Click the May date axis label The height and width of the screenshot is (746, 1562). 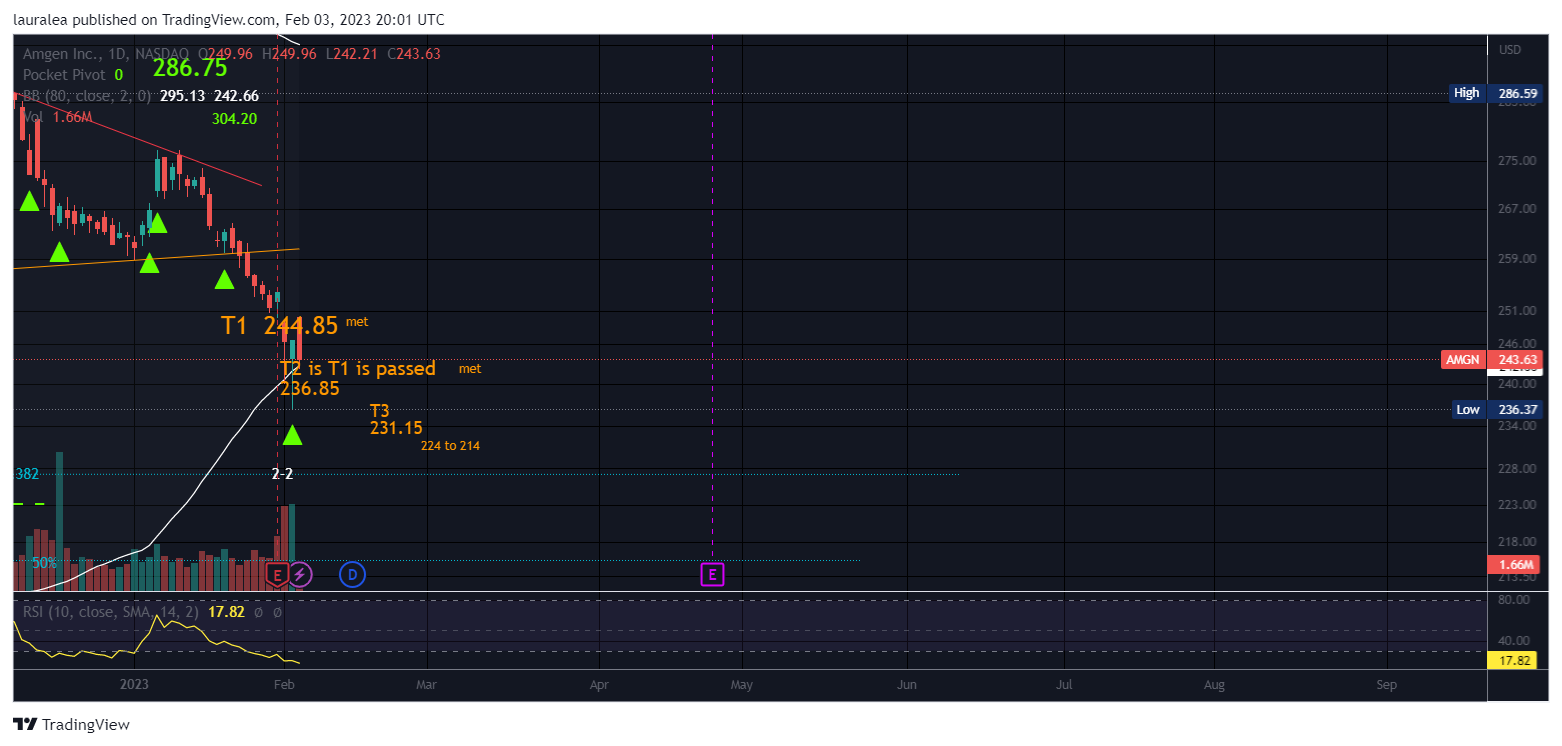tap(742, 686)
